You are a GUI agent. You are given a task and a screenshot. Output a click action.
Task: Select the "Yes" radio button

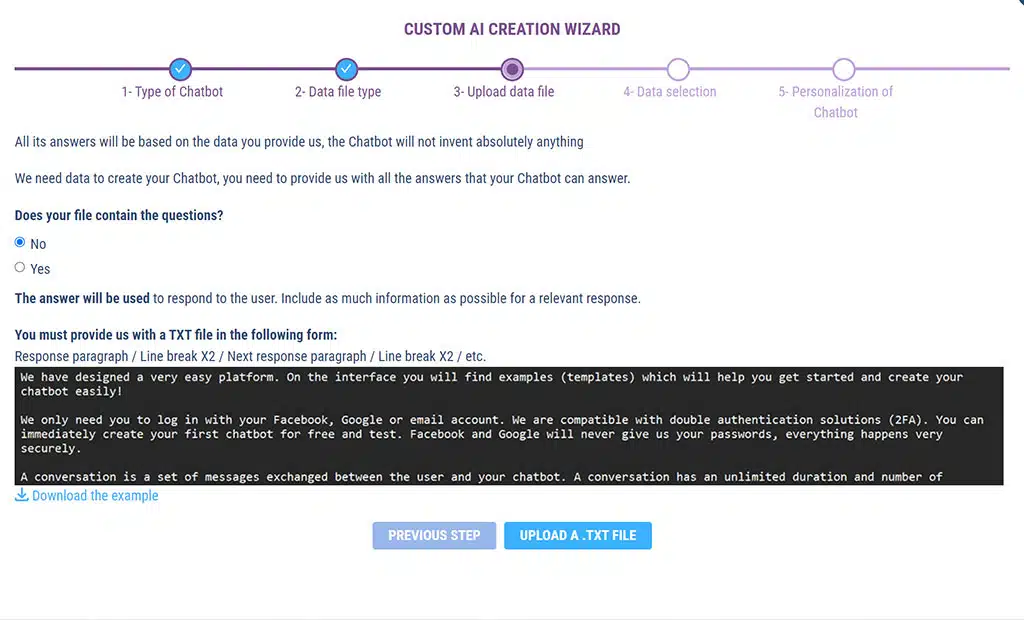[20, 268]
